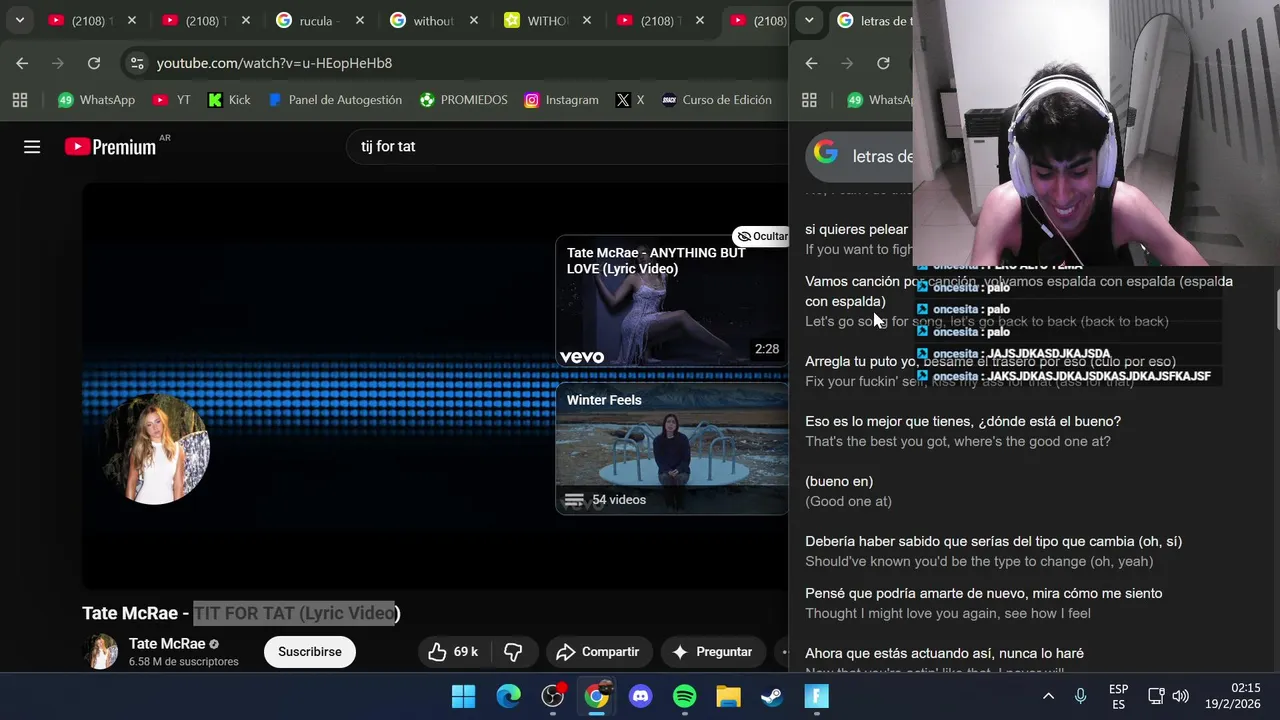
Task: Open the YouTube hamburger guide menu
Action: 32,147
